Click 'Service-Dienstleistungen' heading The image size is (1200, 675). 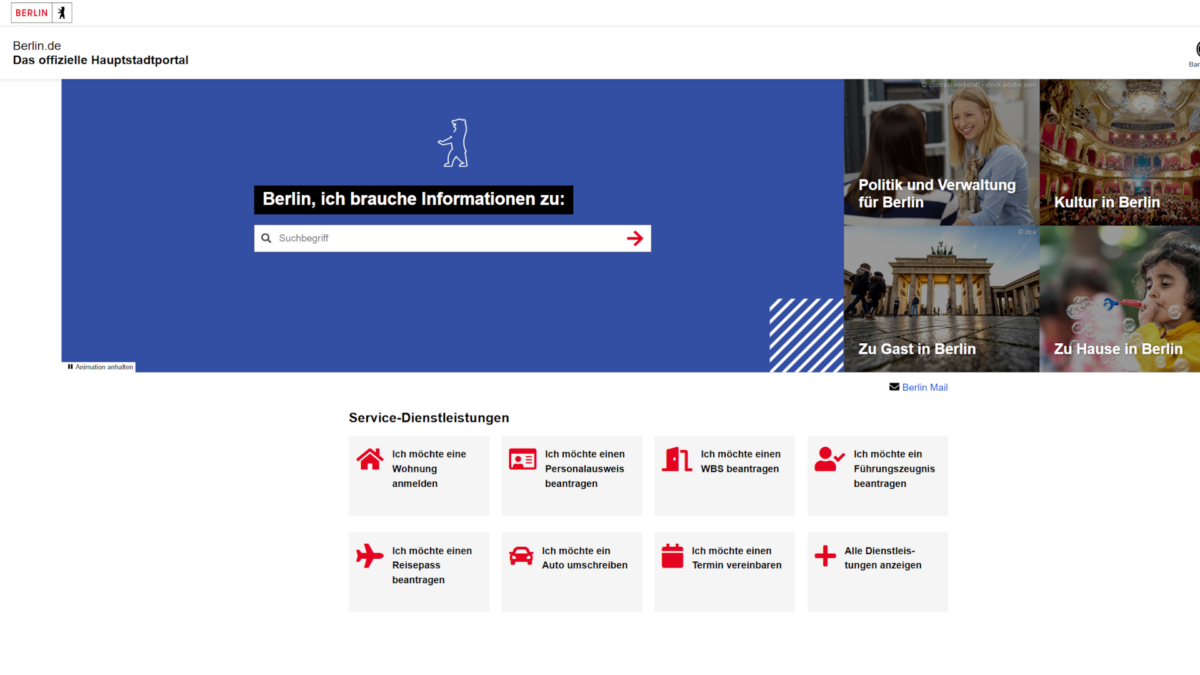pyautogui.click(x=429, y=418)
